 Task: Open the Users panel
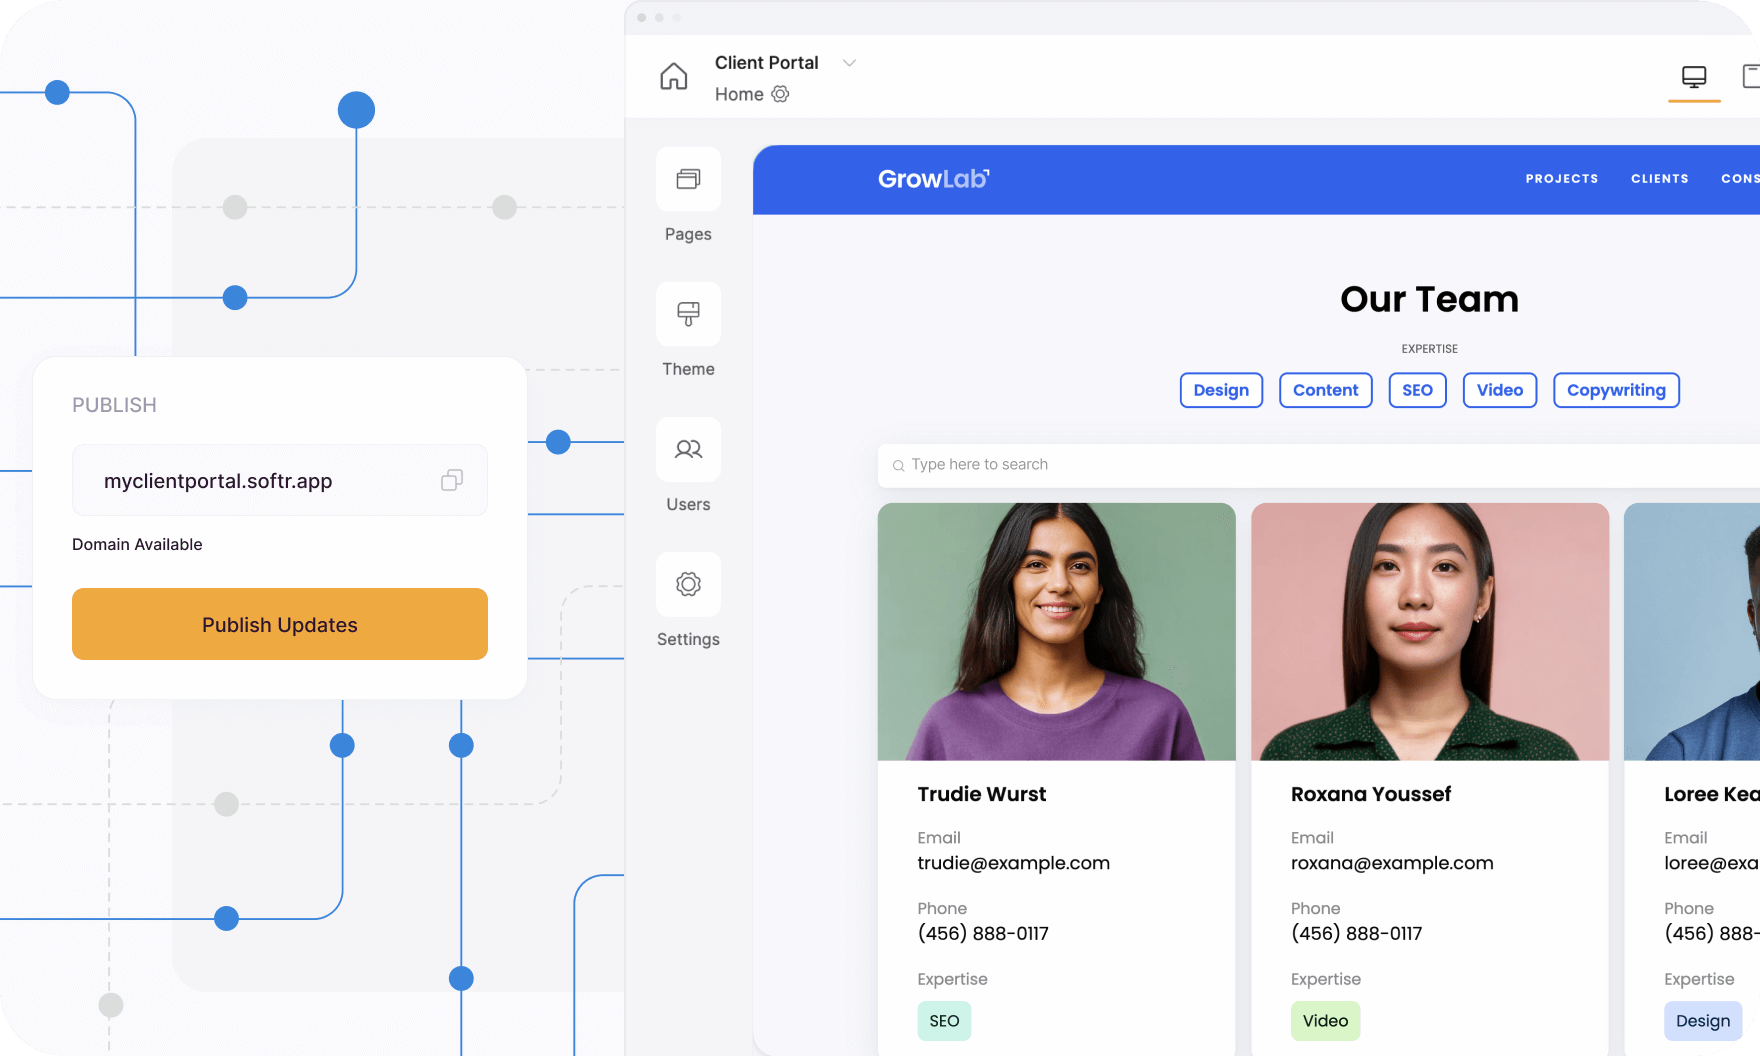point(688,449)
